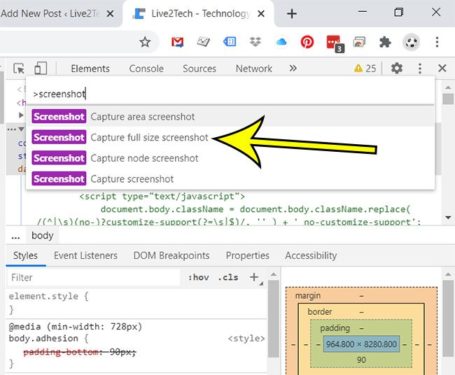Switch to the Styles pane tab

pyautogui.click(x=25, y=255)
